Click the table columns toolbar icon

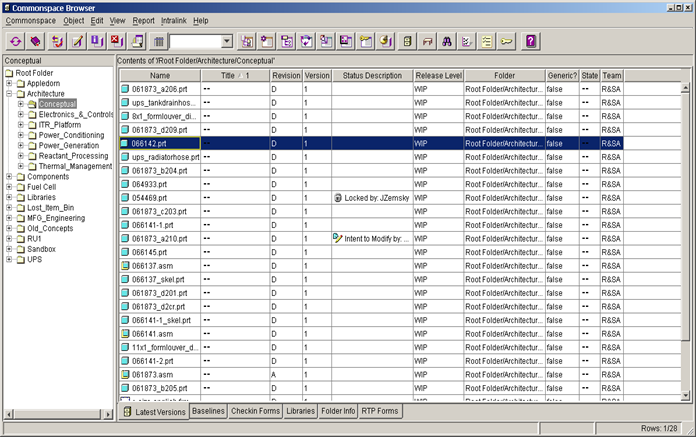tap(158, 42)
